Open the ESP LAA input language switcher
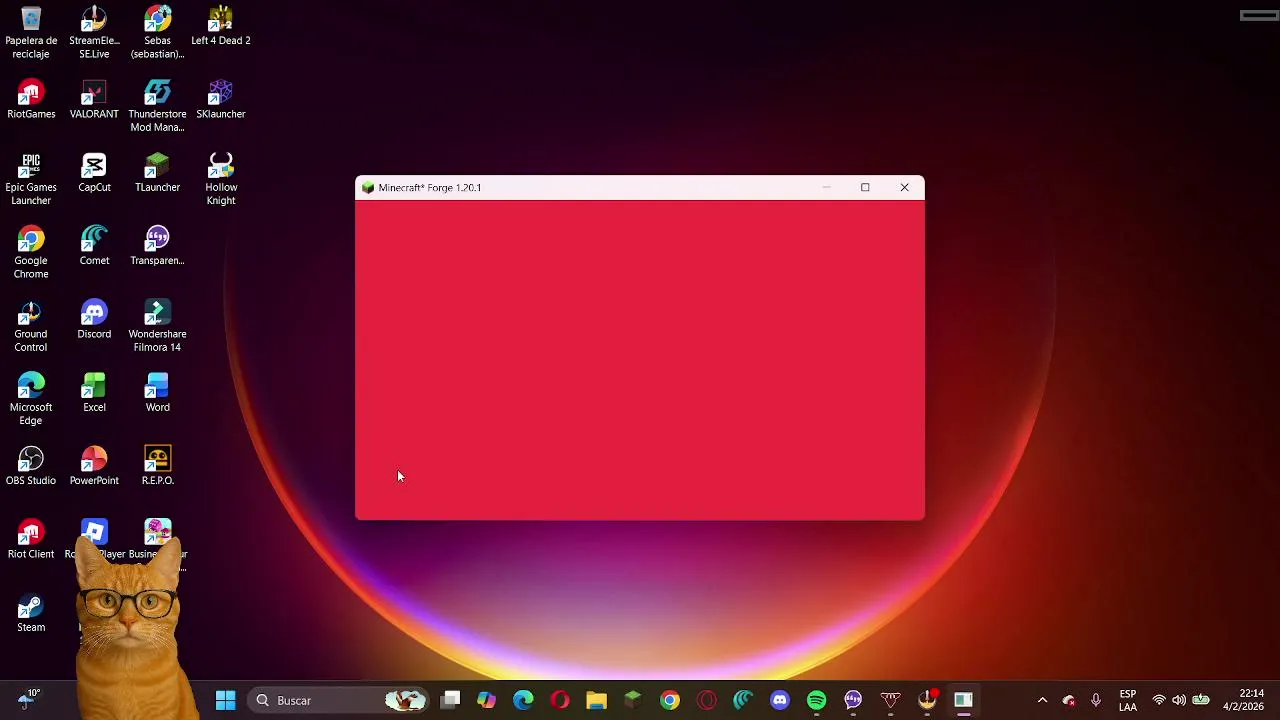This screenshot has height=720, width=1280. point(1128,700)
